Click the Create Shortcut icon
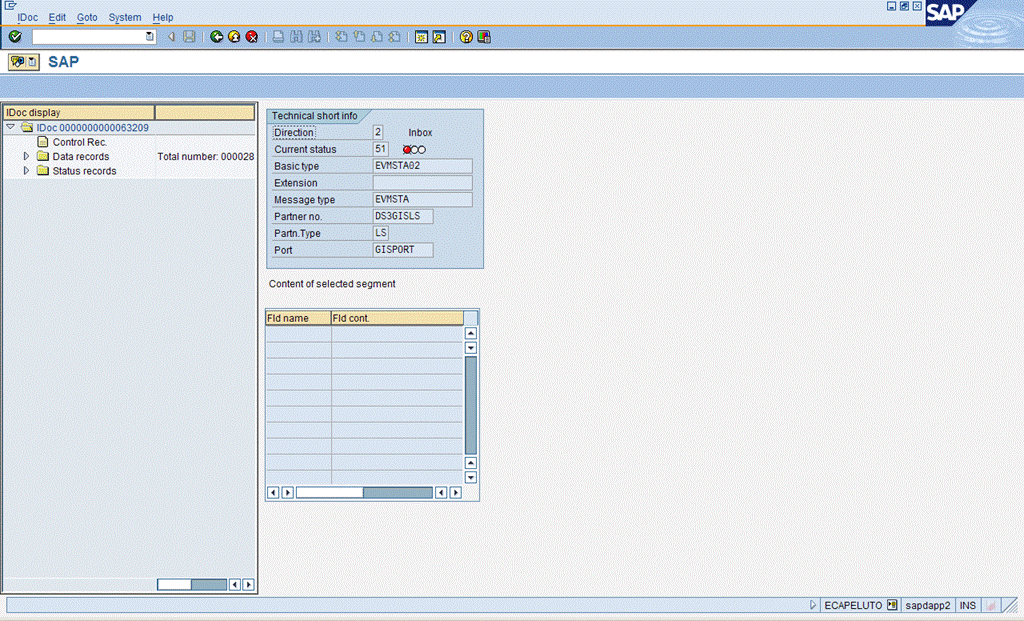 point(439,37)
